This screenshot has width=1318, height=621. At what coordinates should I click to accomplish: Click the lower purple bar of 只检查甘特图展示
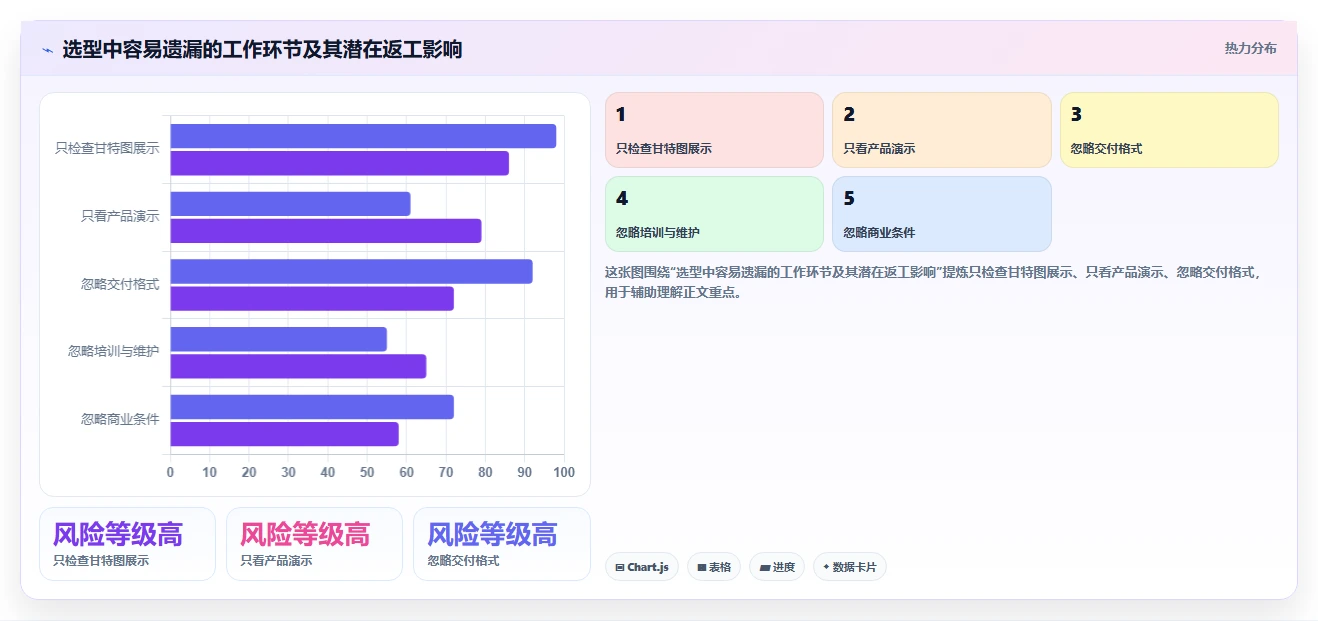coord(340,163)
